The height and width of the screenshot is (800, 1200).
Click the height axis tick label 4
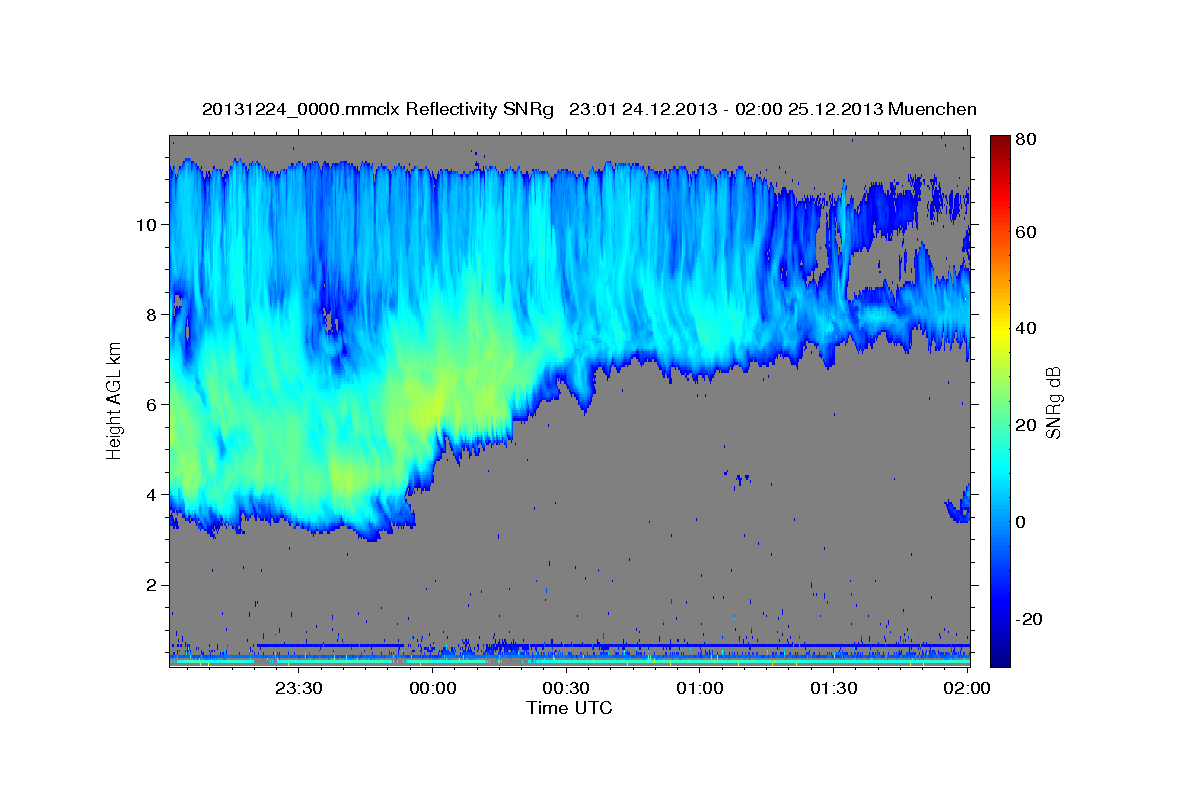click(x=152, y=494)
